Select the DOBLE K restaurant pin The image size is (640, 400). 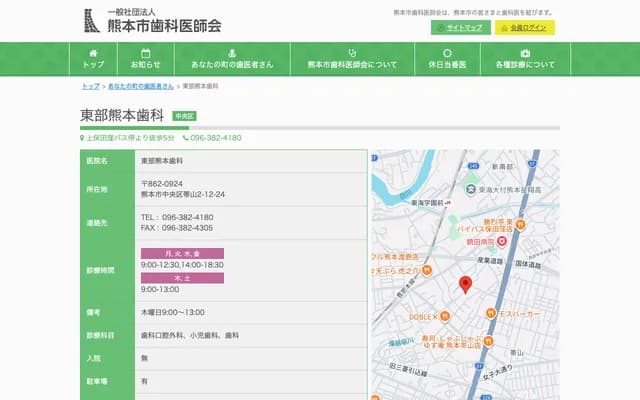point(445,316)
